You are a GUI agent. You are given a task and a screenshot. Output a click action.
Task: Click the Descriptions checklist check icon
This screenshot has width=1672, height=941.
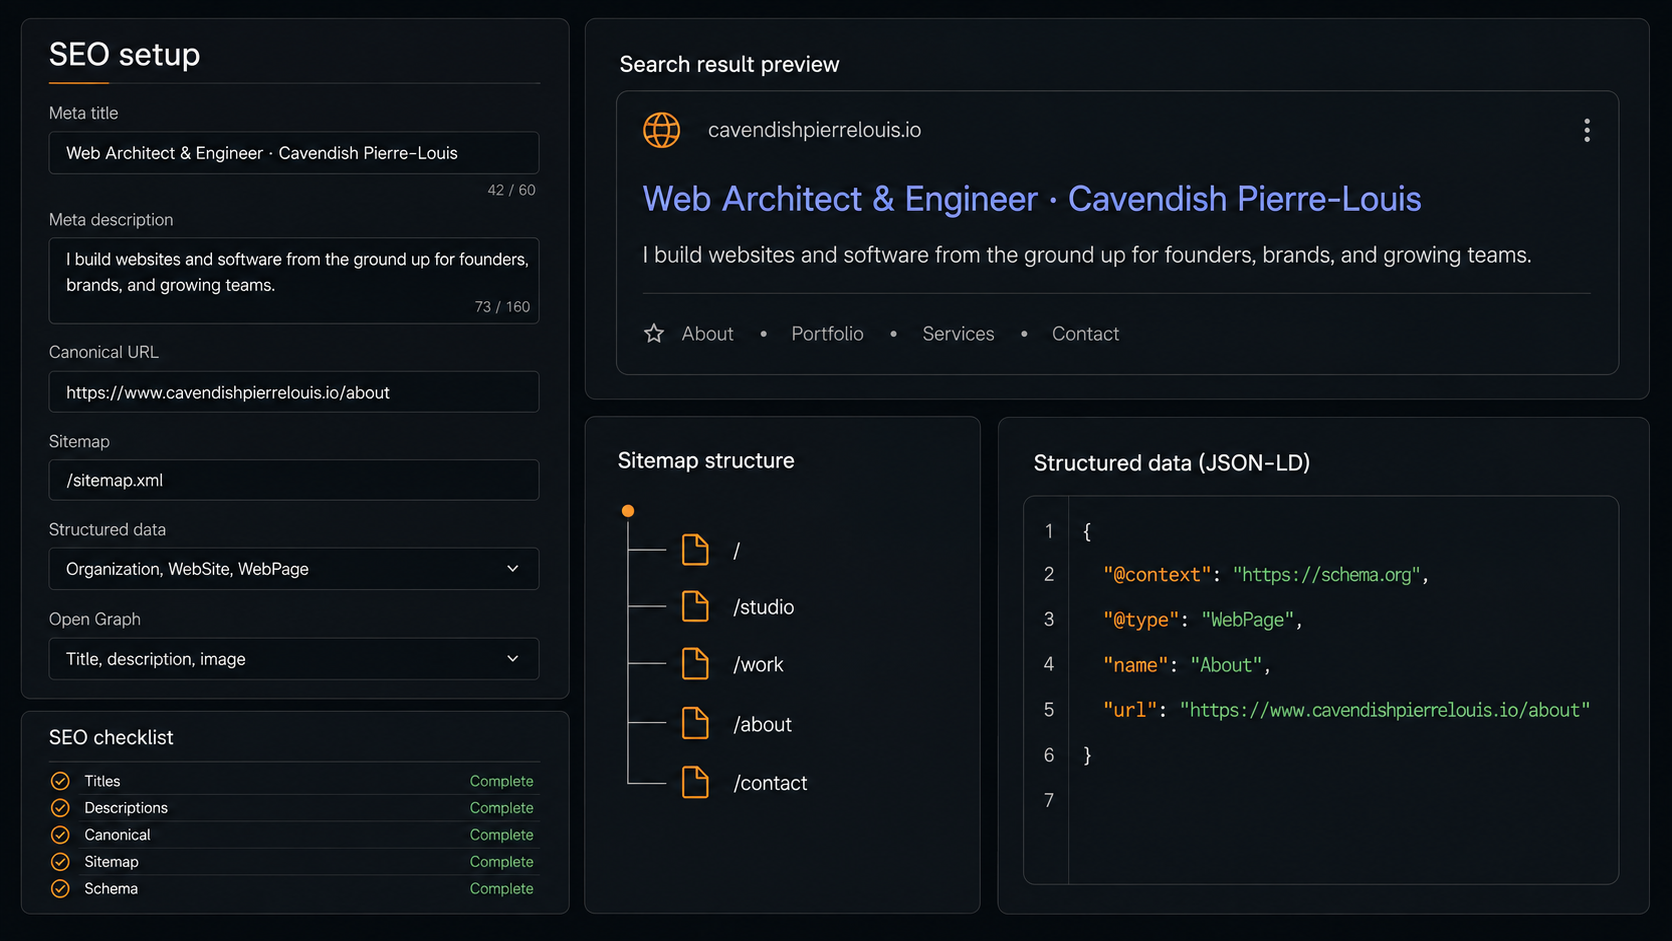[60, 808]
